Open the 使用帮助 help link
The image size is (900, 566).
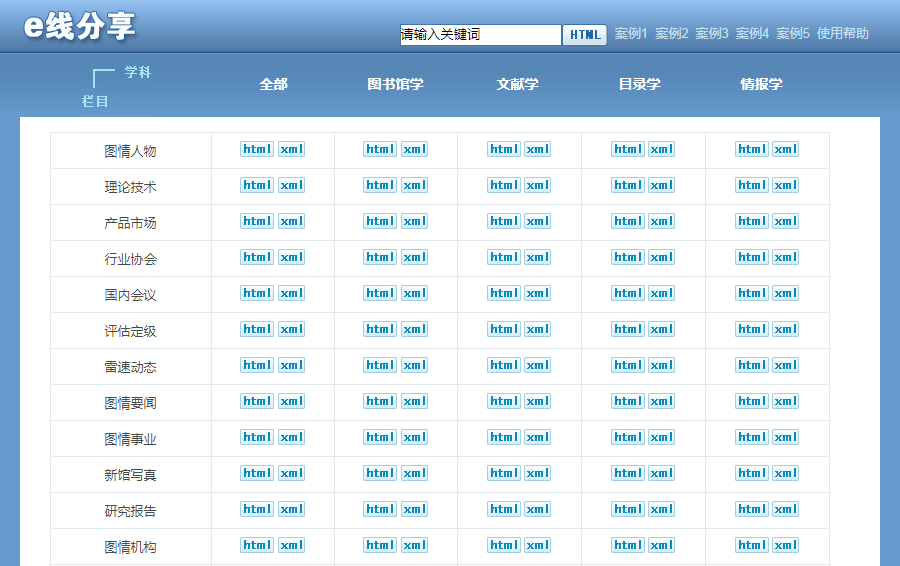click(x=843, y=34)
